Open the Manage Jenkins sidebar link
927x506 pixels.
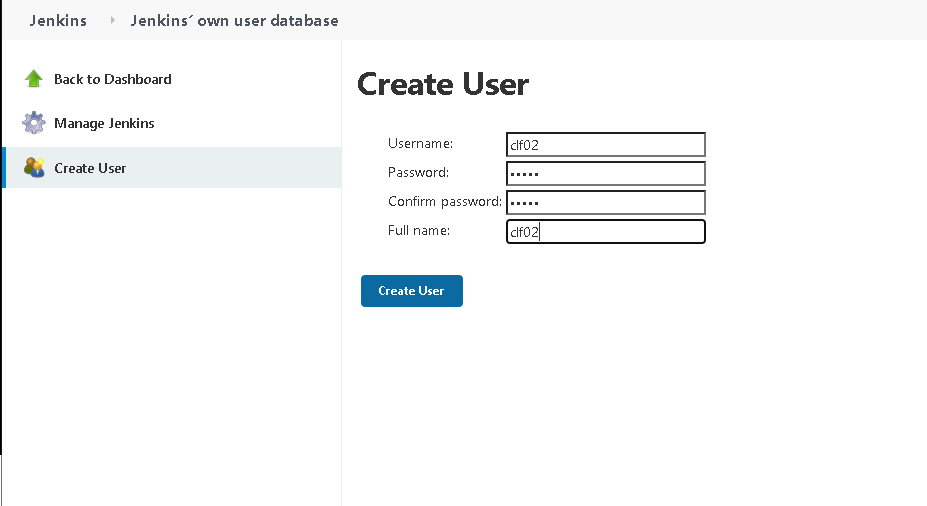pos(104,124)
